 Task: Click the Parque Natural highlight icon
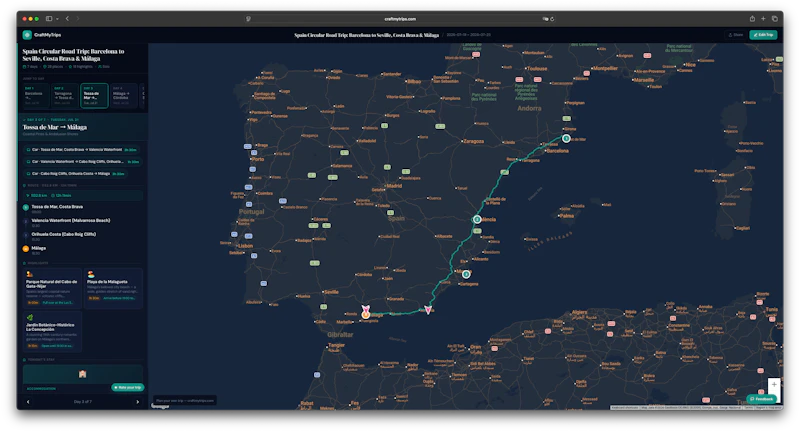click(30, 274)
